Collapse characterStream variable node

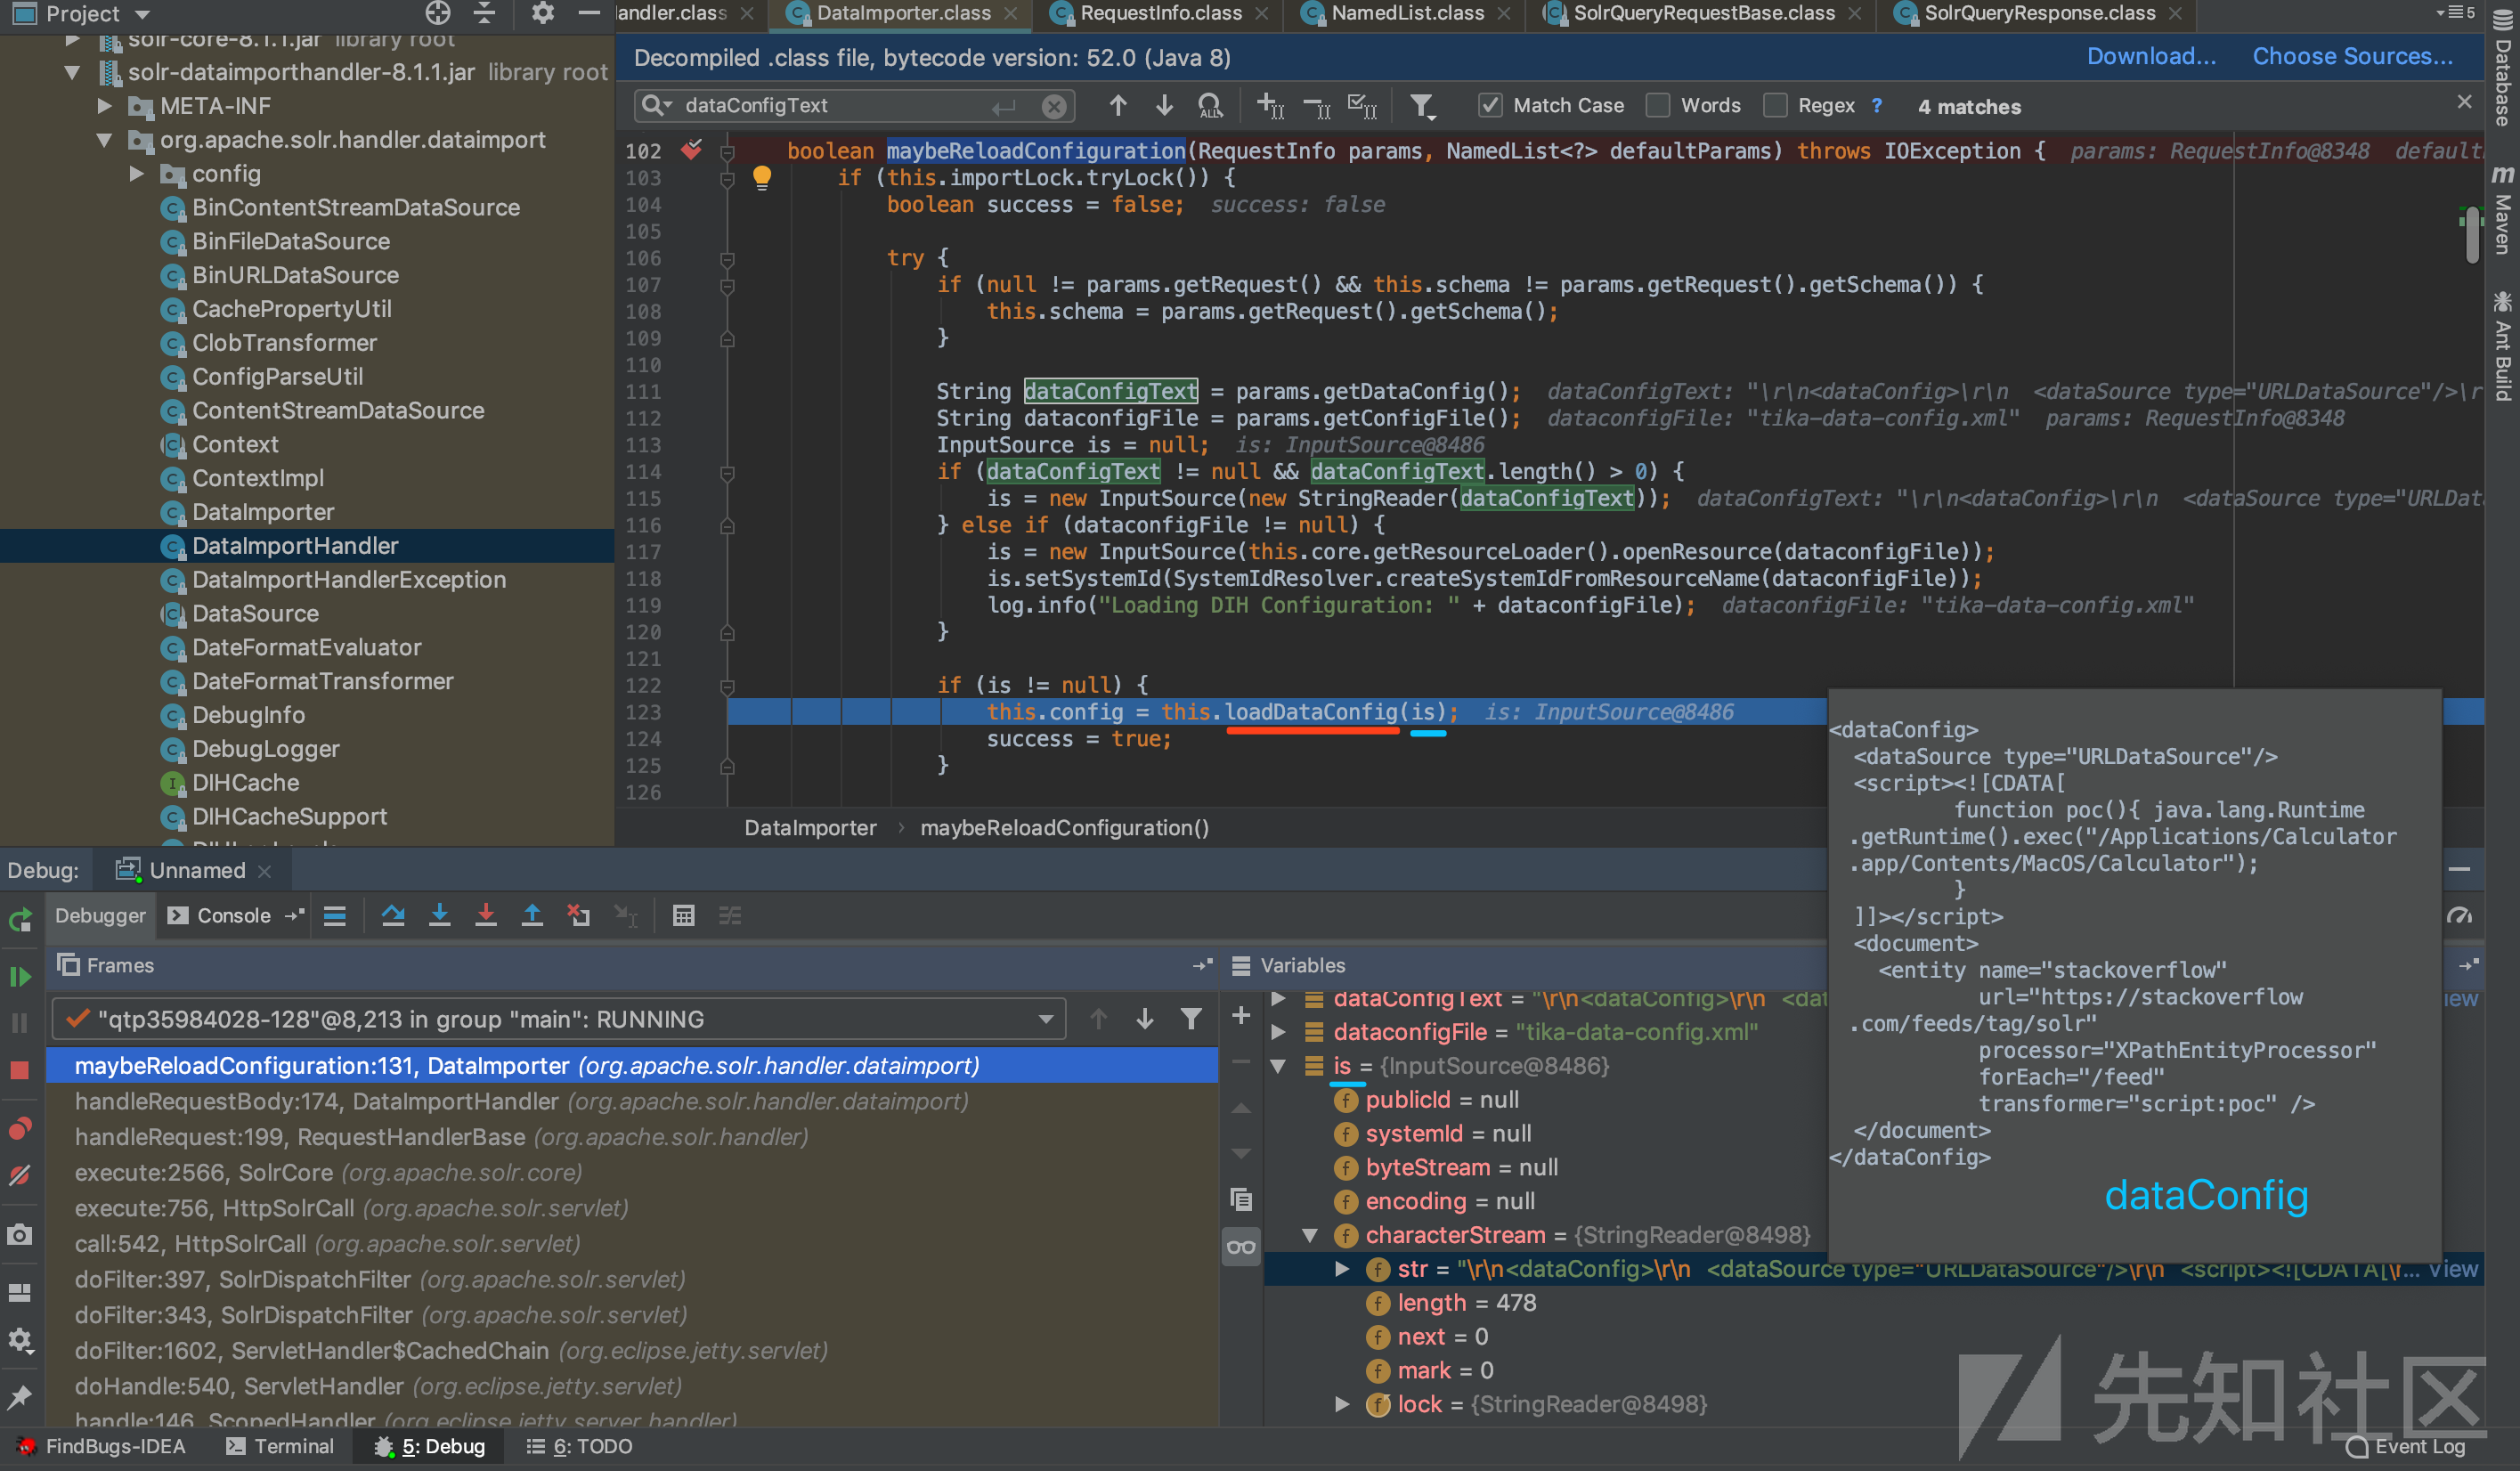[1310, 1235]
